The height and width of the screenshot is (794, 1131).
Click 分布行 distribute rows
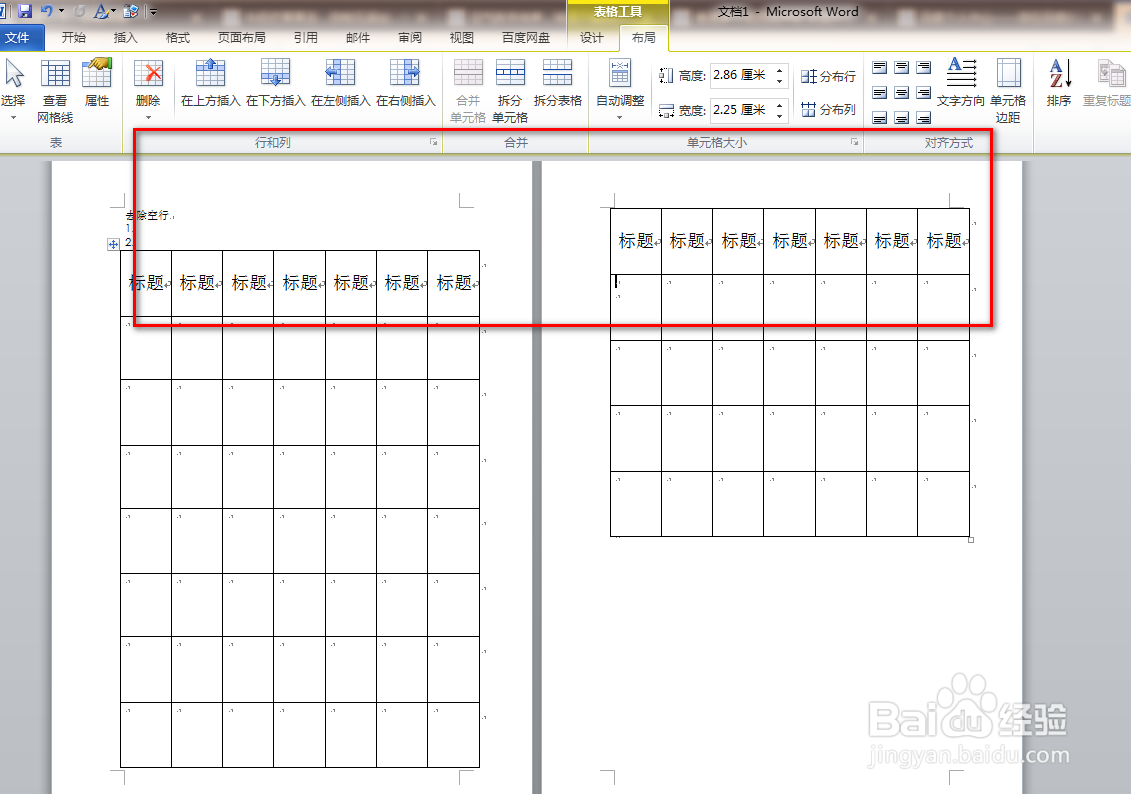point(828,76)
